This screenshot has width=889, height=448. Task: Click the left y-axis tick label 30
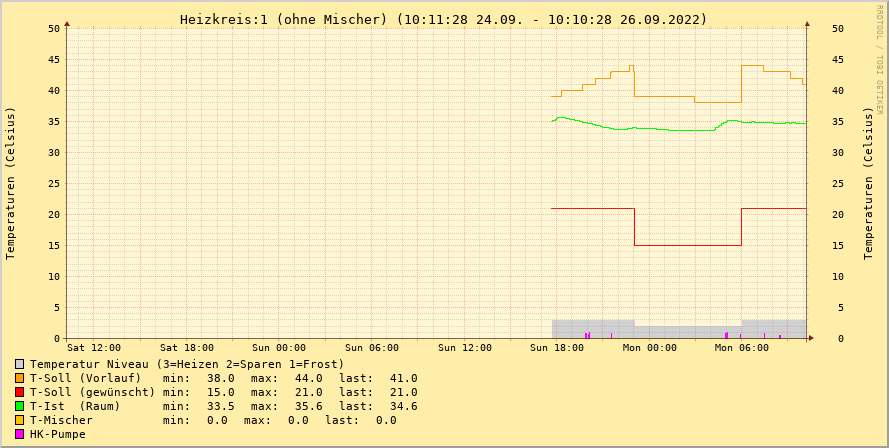coord(53,153)
